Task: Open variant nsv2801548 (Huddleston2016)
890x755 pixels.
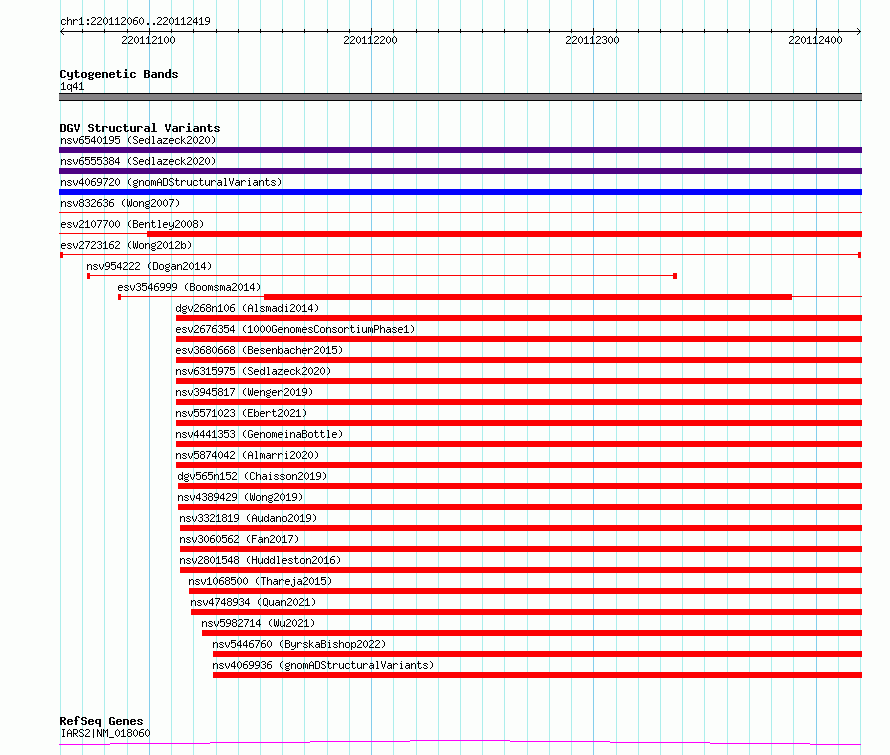Action: click(260, 560)
